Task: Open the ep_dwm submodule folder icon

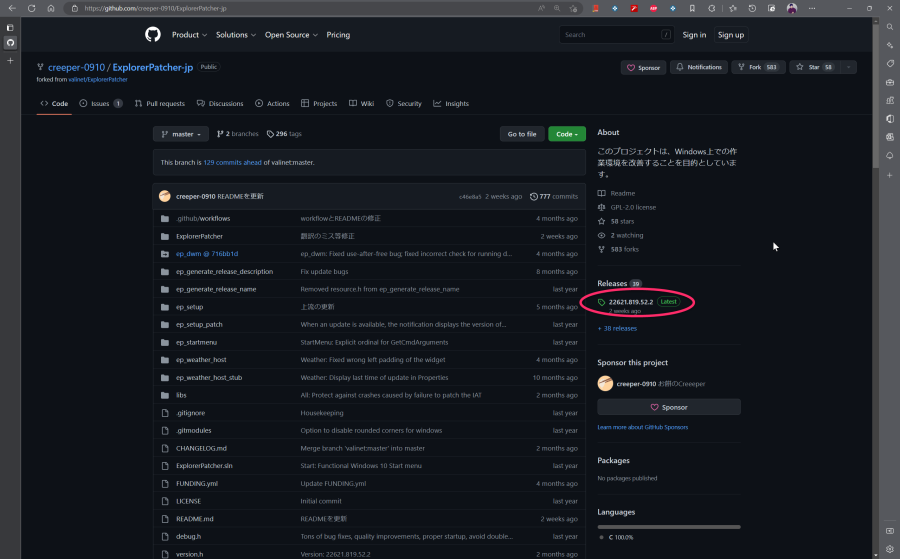Action: coord(165,254)
